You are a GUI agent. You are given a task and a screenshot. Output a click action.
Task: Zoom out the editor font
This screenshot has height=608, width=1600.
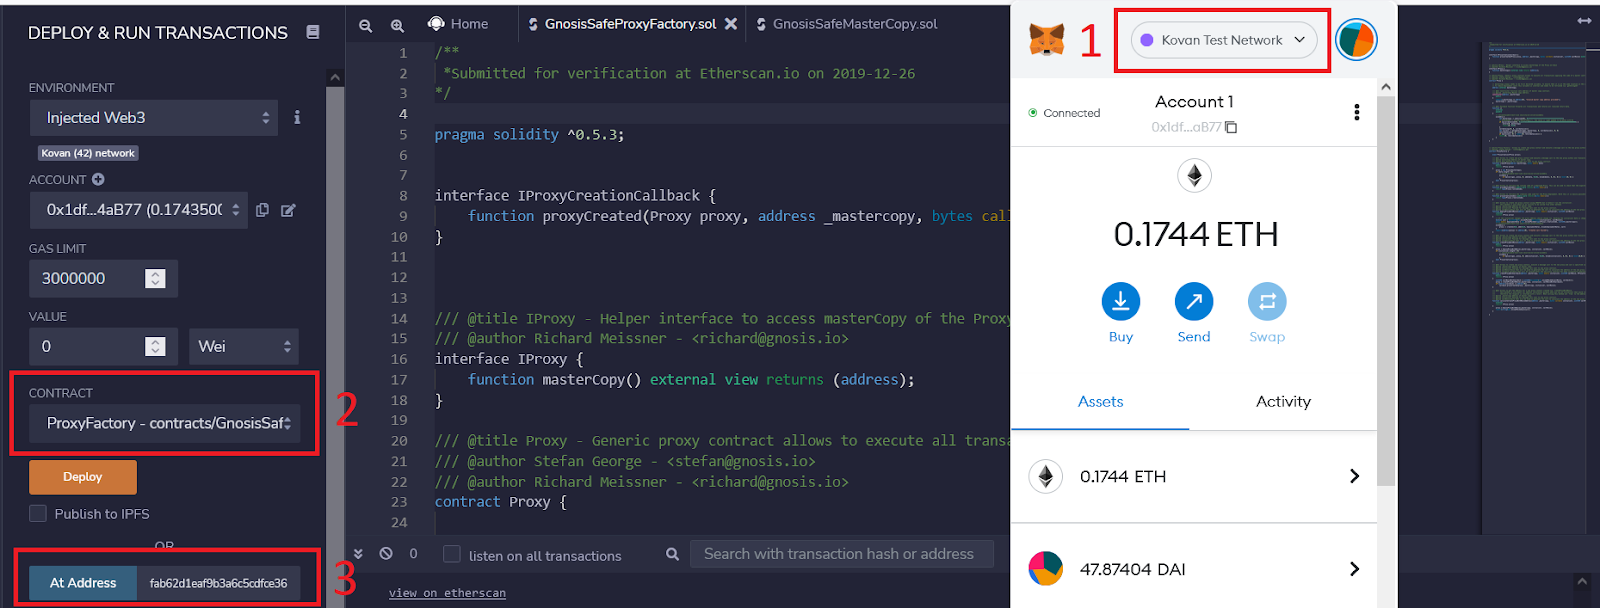(x=366, y=26)
